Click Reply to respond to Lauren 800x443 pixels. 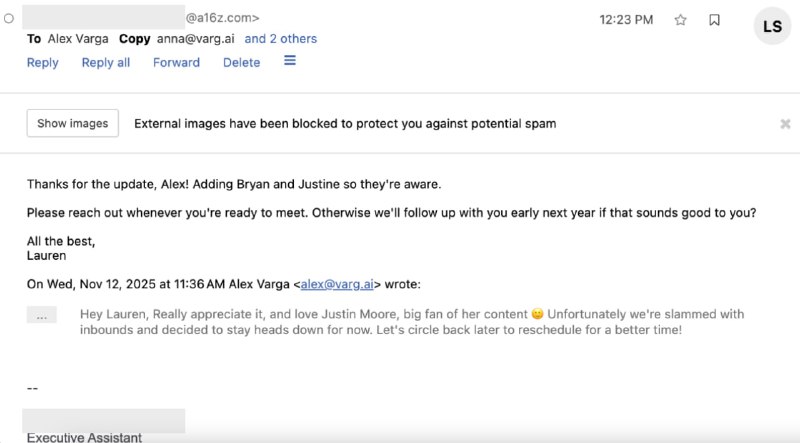(x=43, y=62)
